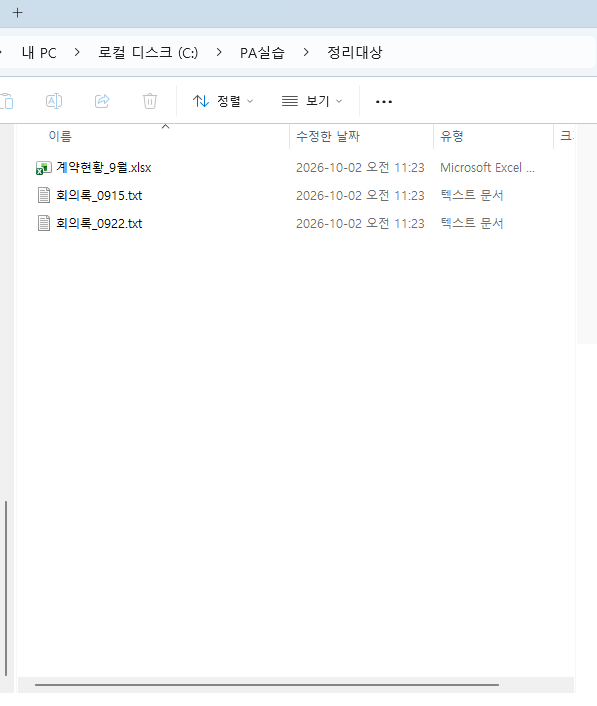597x706 pixels.
Task: Open the three-dot See more menu
Action: click(x=384, y=102)
